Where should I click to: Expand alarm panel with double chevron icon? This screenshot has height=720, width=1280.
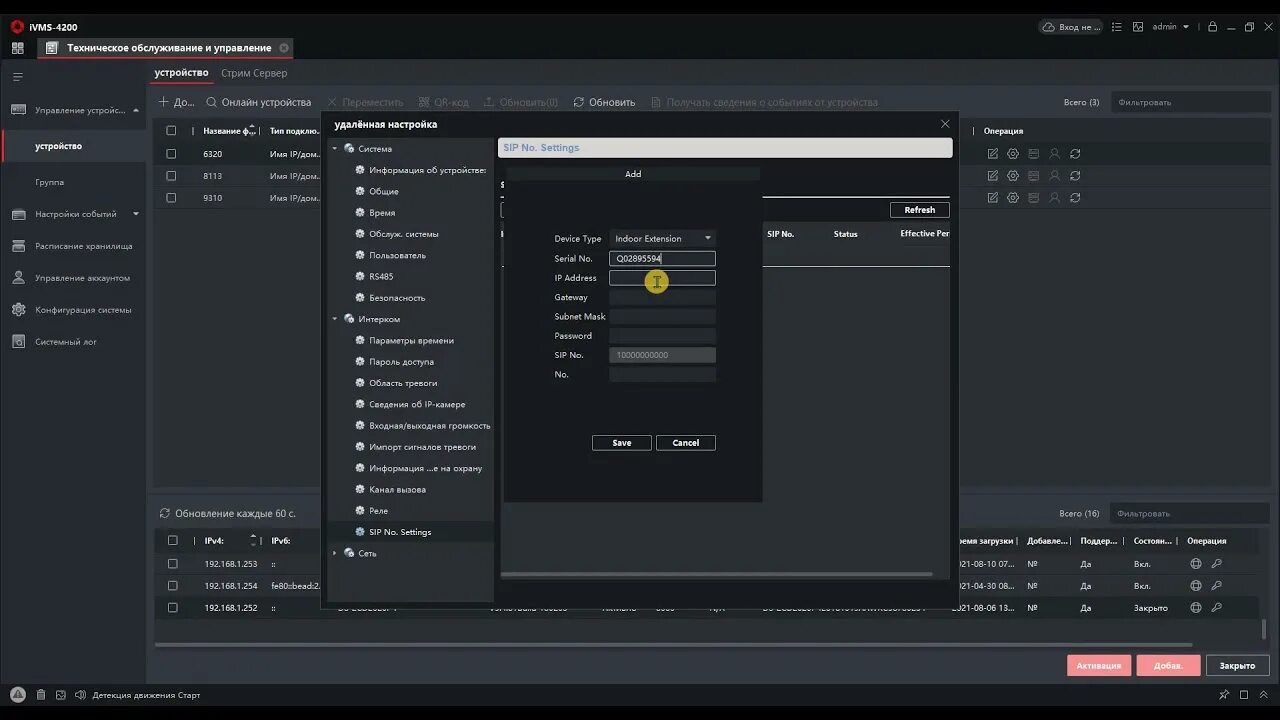point(1263,695)
